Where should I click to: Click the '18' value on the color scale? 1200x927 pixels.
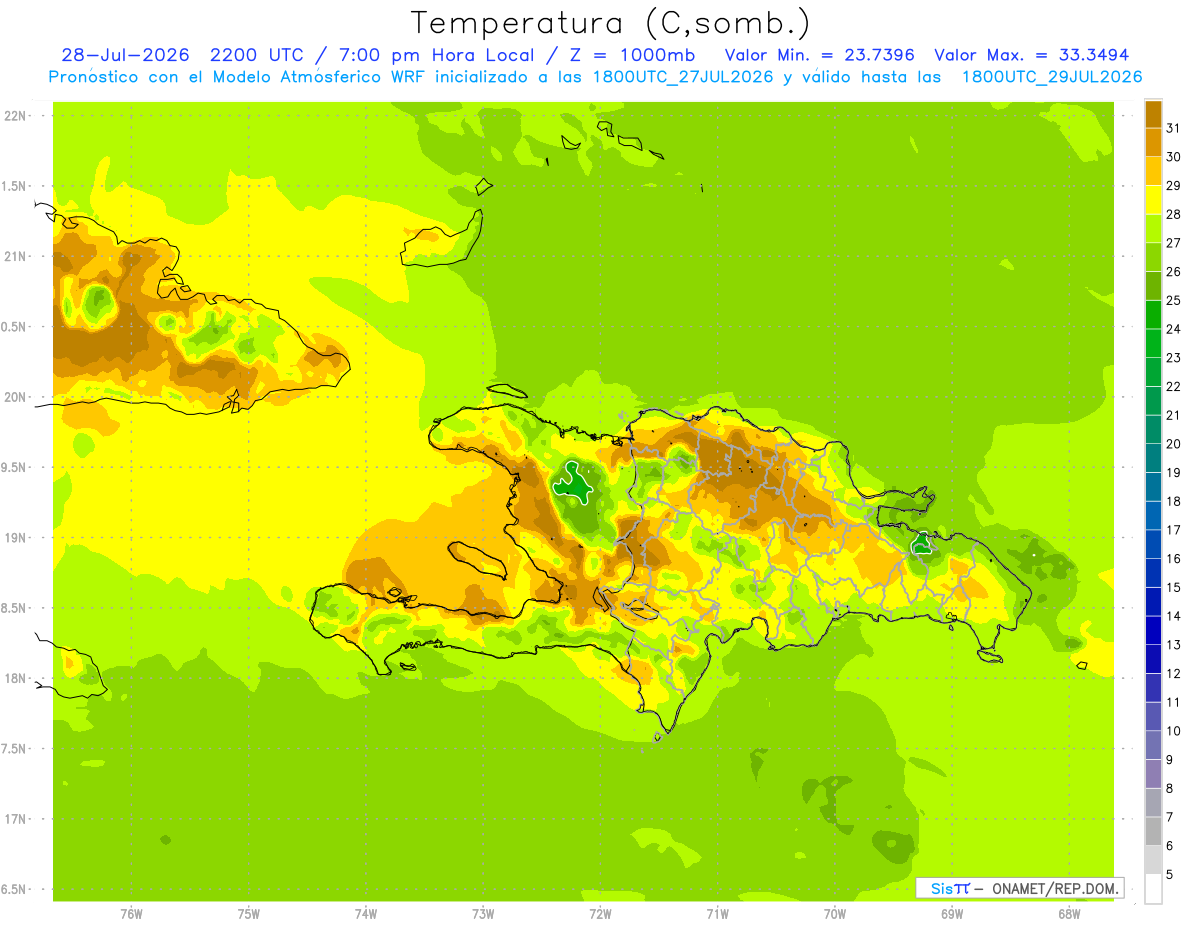click(1174, 501)
